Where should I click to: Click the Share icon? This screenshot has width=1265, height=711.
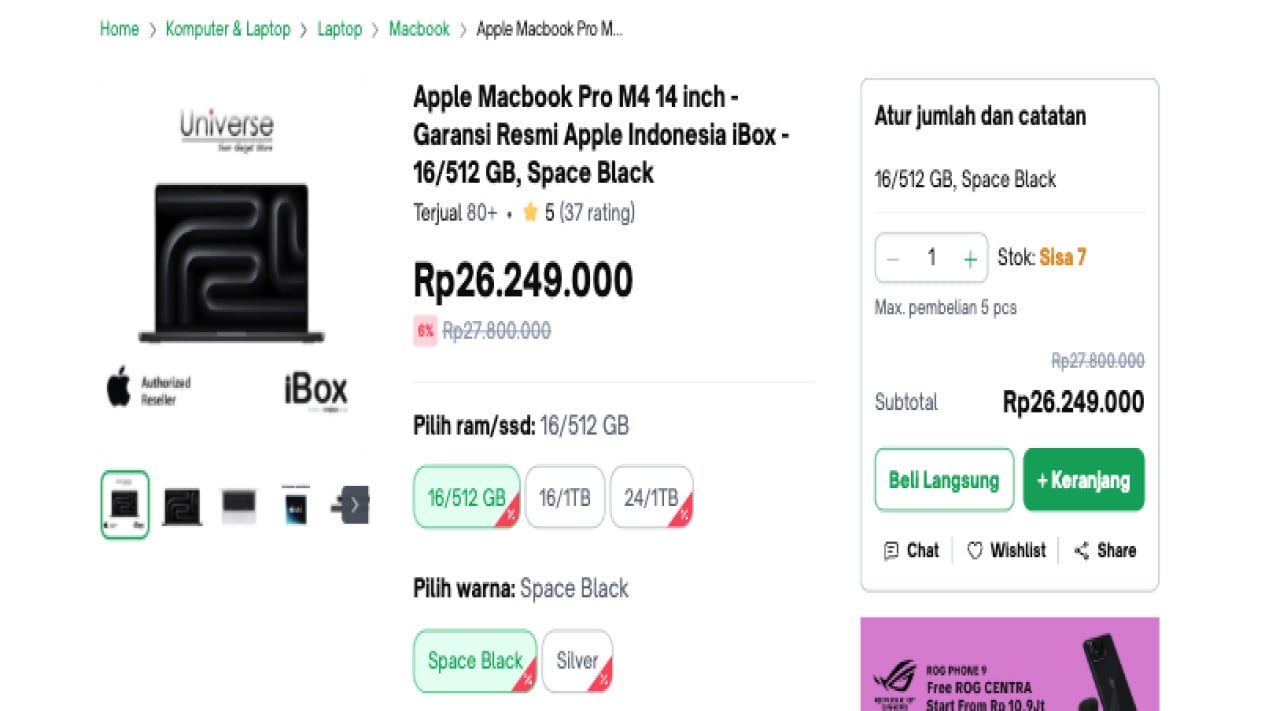tap(1081, 550)
